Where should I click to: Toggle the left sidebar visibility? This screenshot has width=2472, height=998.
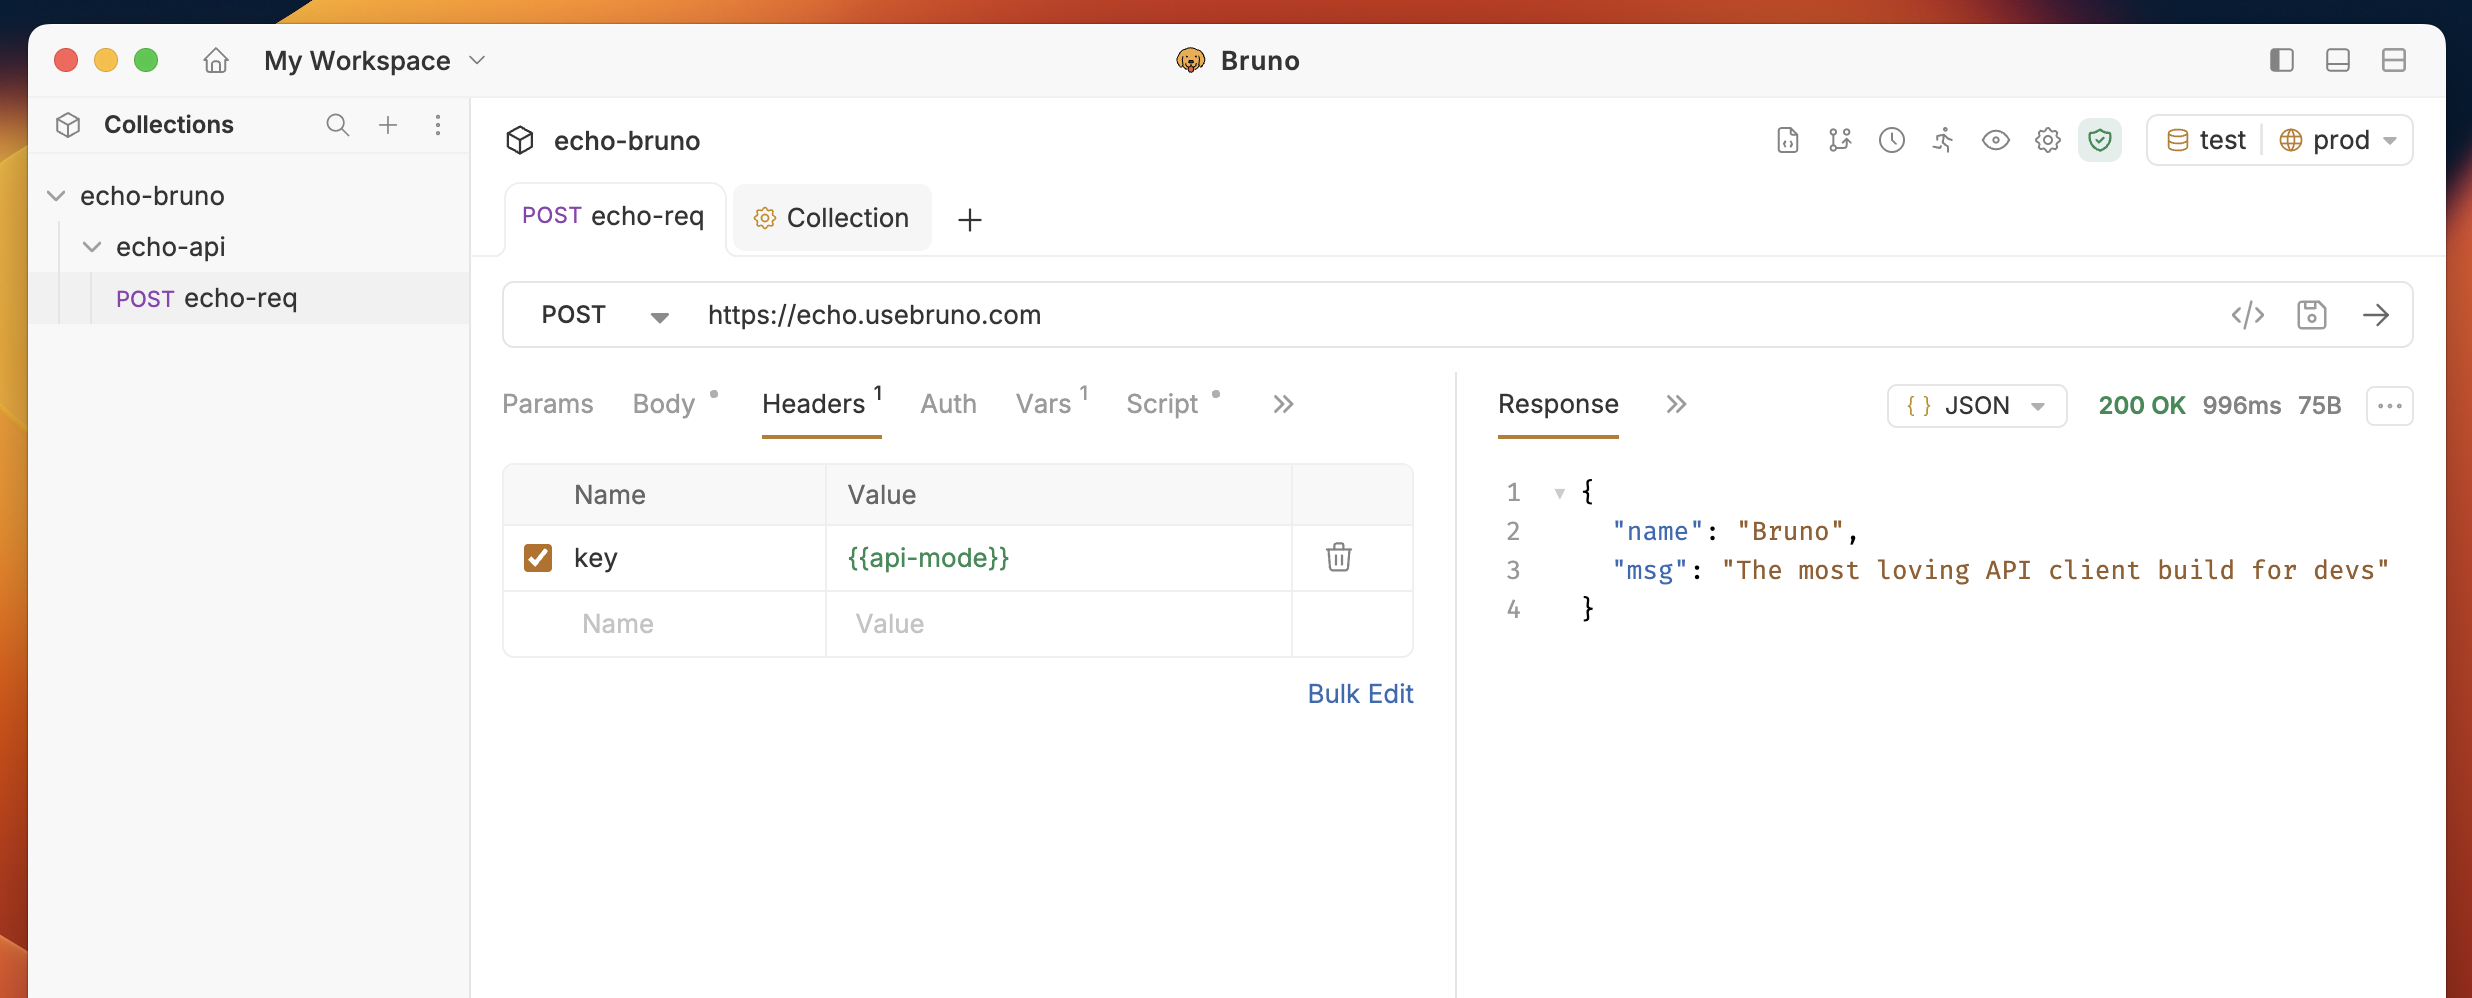pos(2281,60)
